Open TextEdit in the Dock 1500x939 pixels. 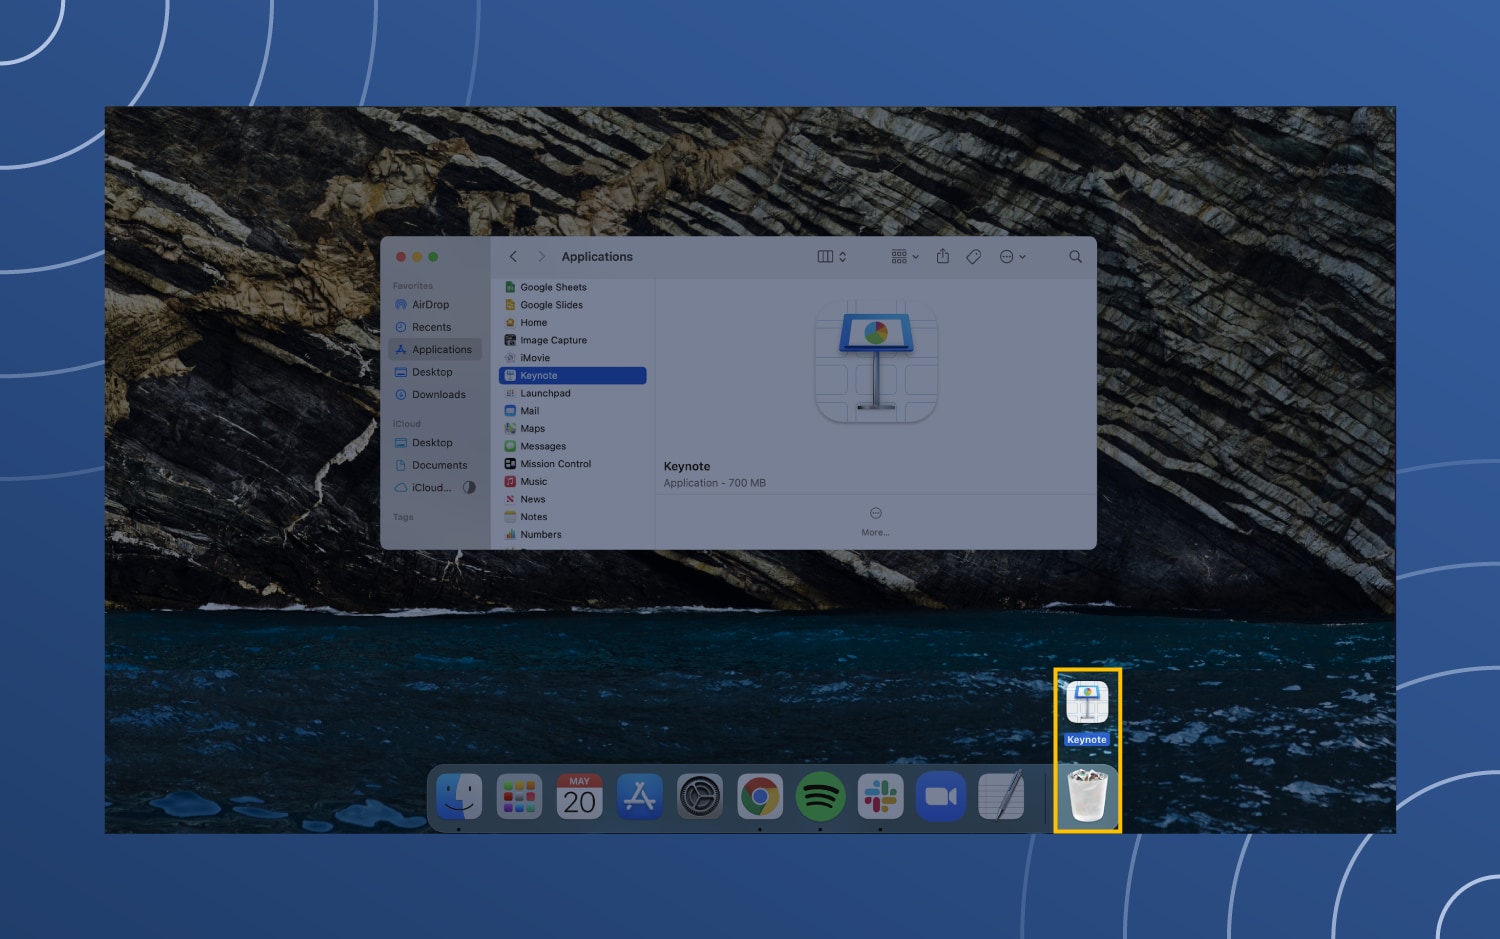(1001, 797)
